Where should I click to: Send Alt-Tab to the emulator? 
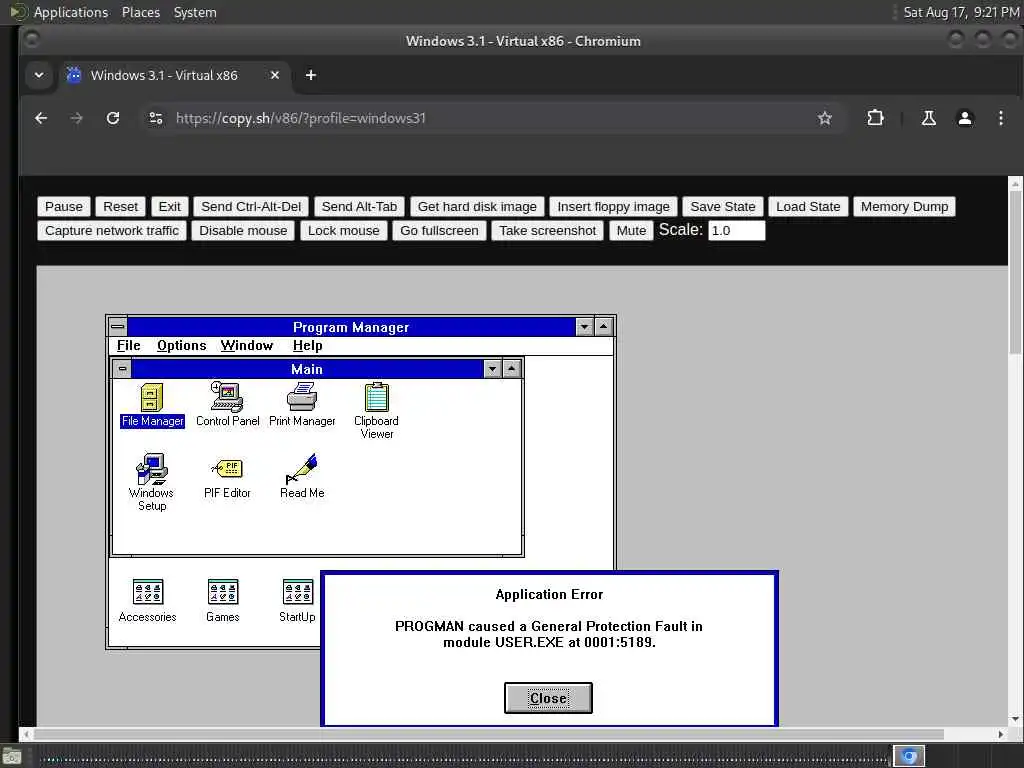[359, 206]
